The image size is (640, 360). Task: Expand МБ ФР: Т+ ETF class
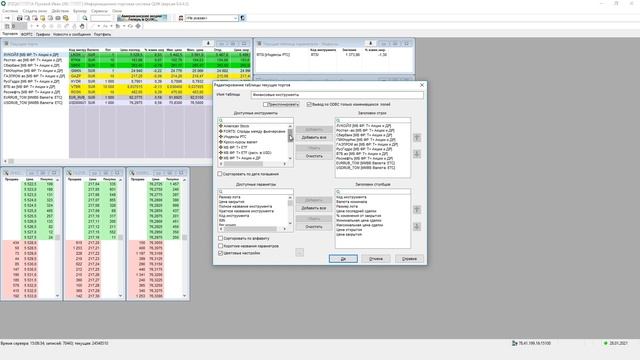(x=221, y=147)
